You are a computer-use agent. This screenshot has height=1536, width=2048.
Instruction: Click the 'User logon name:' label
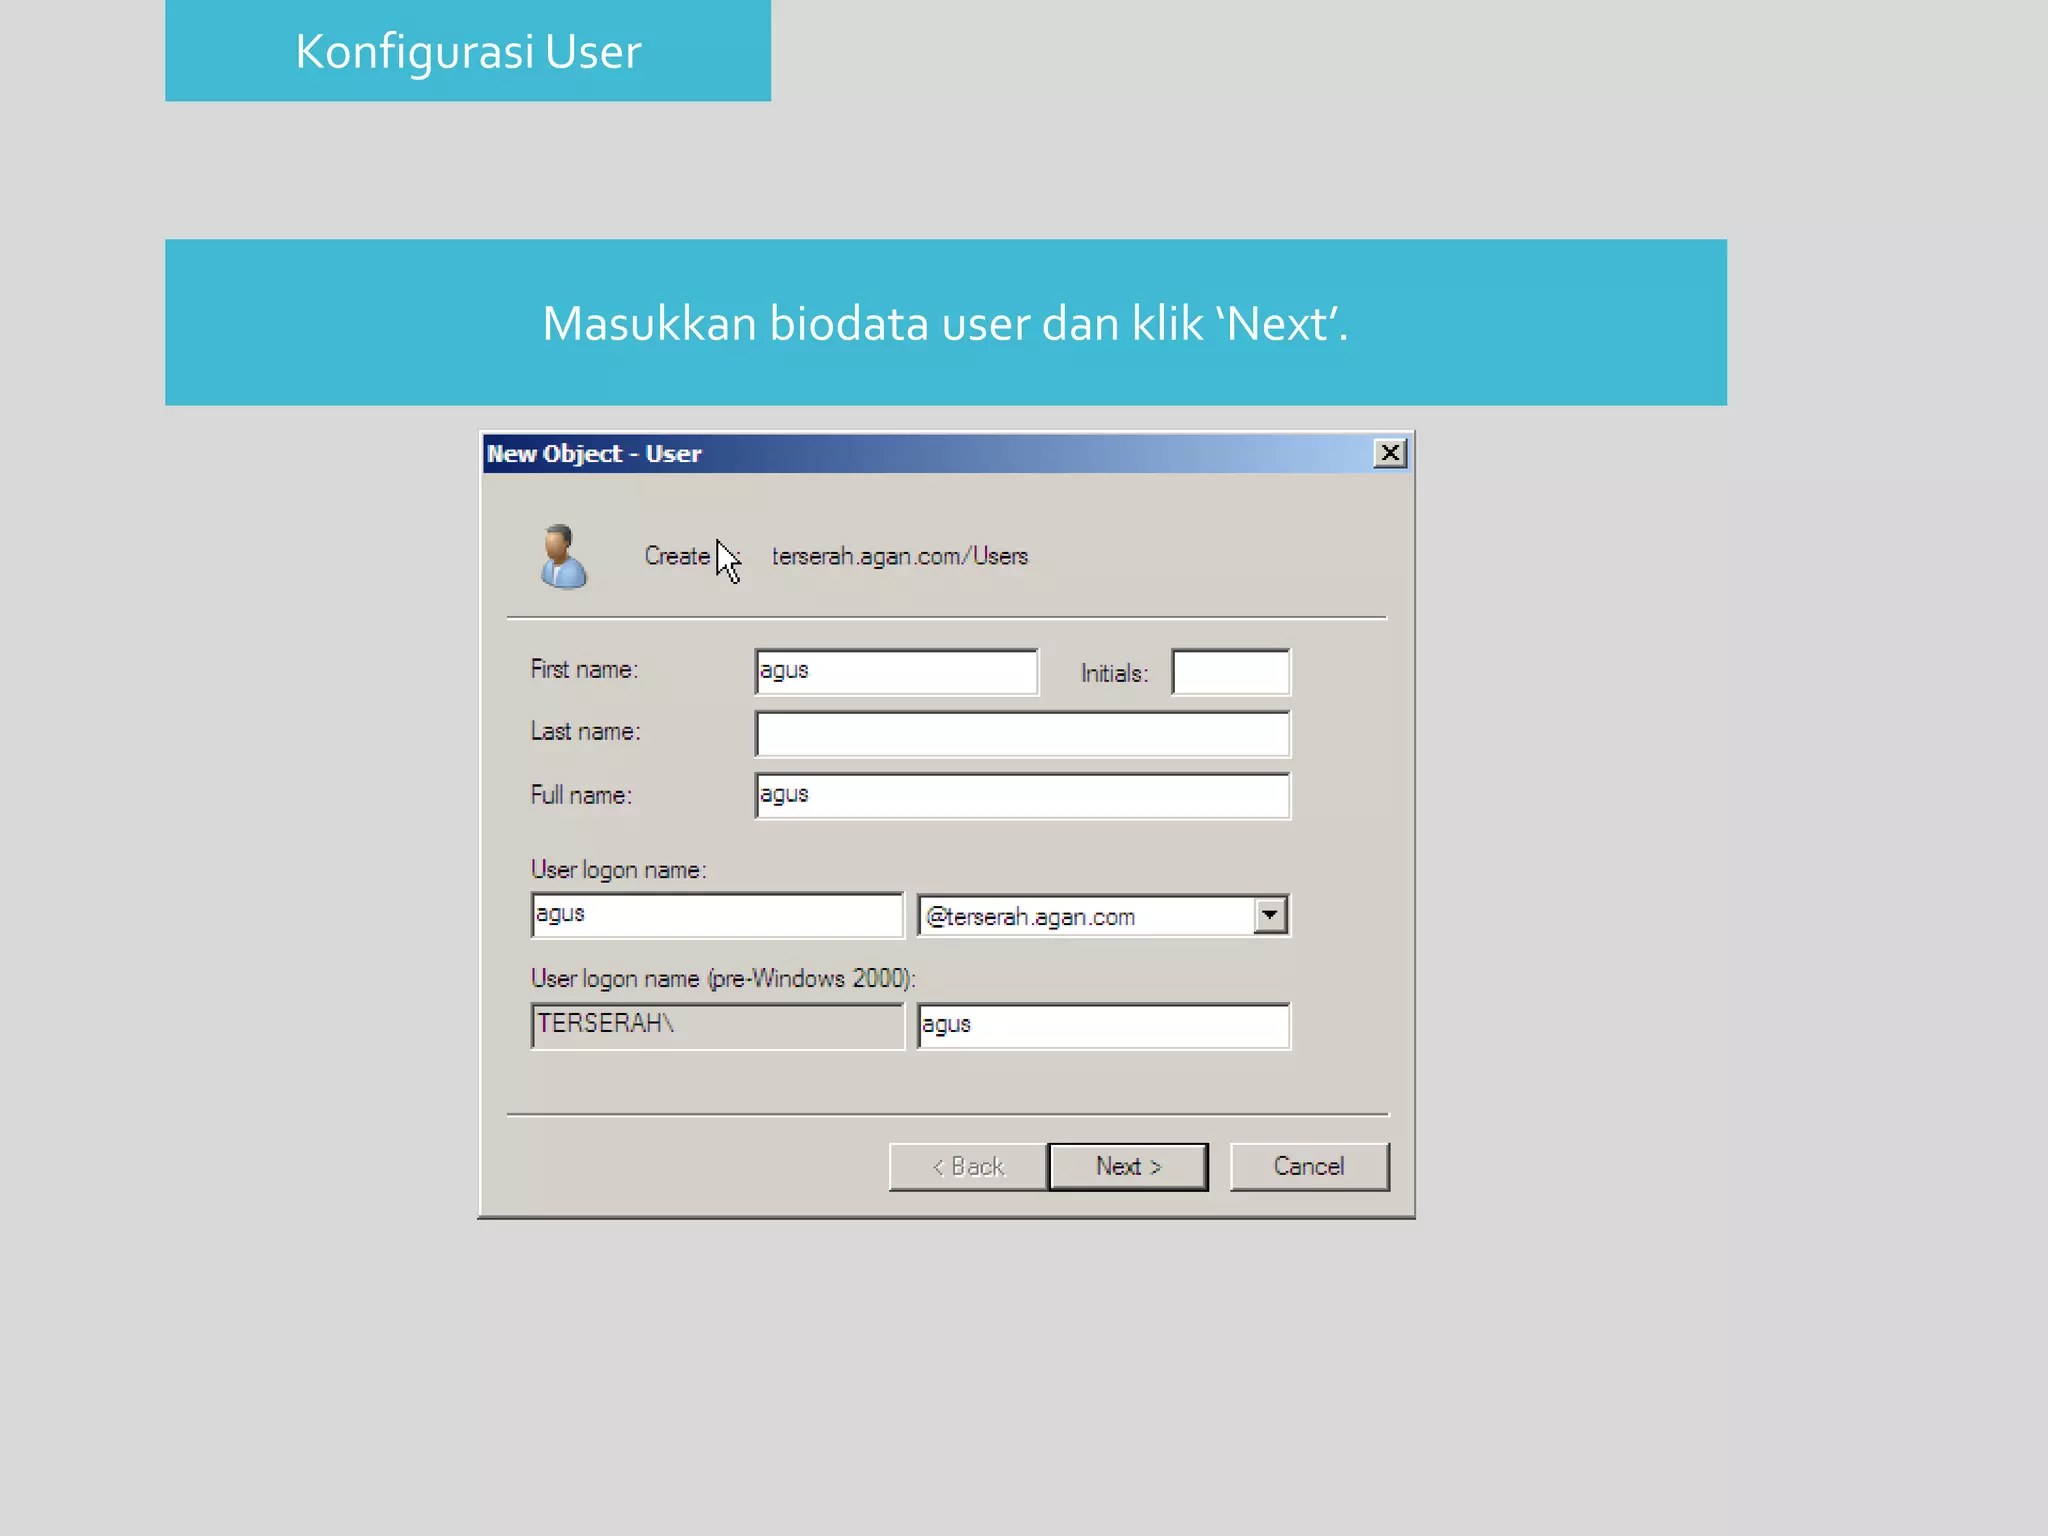coord(618,870)
